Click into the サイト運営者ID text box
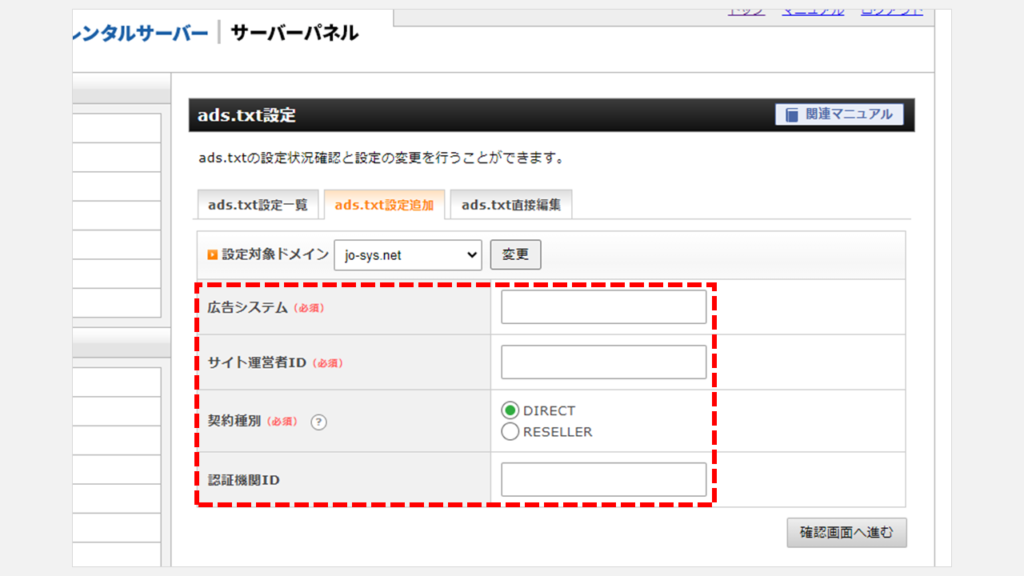Viewport: 1024px width, 576px height. pos(603,362)
